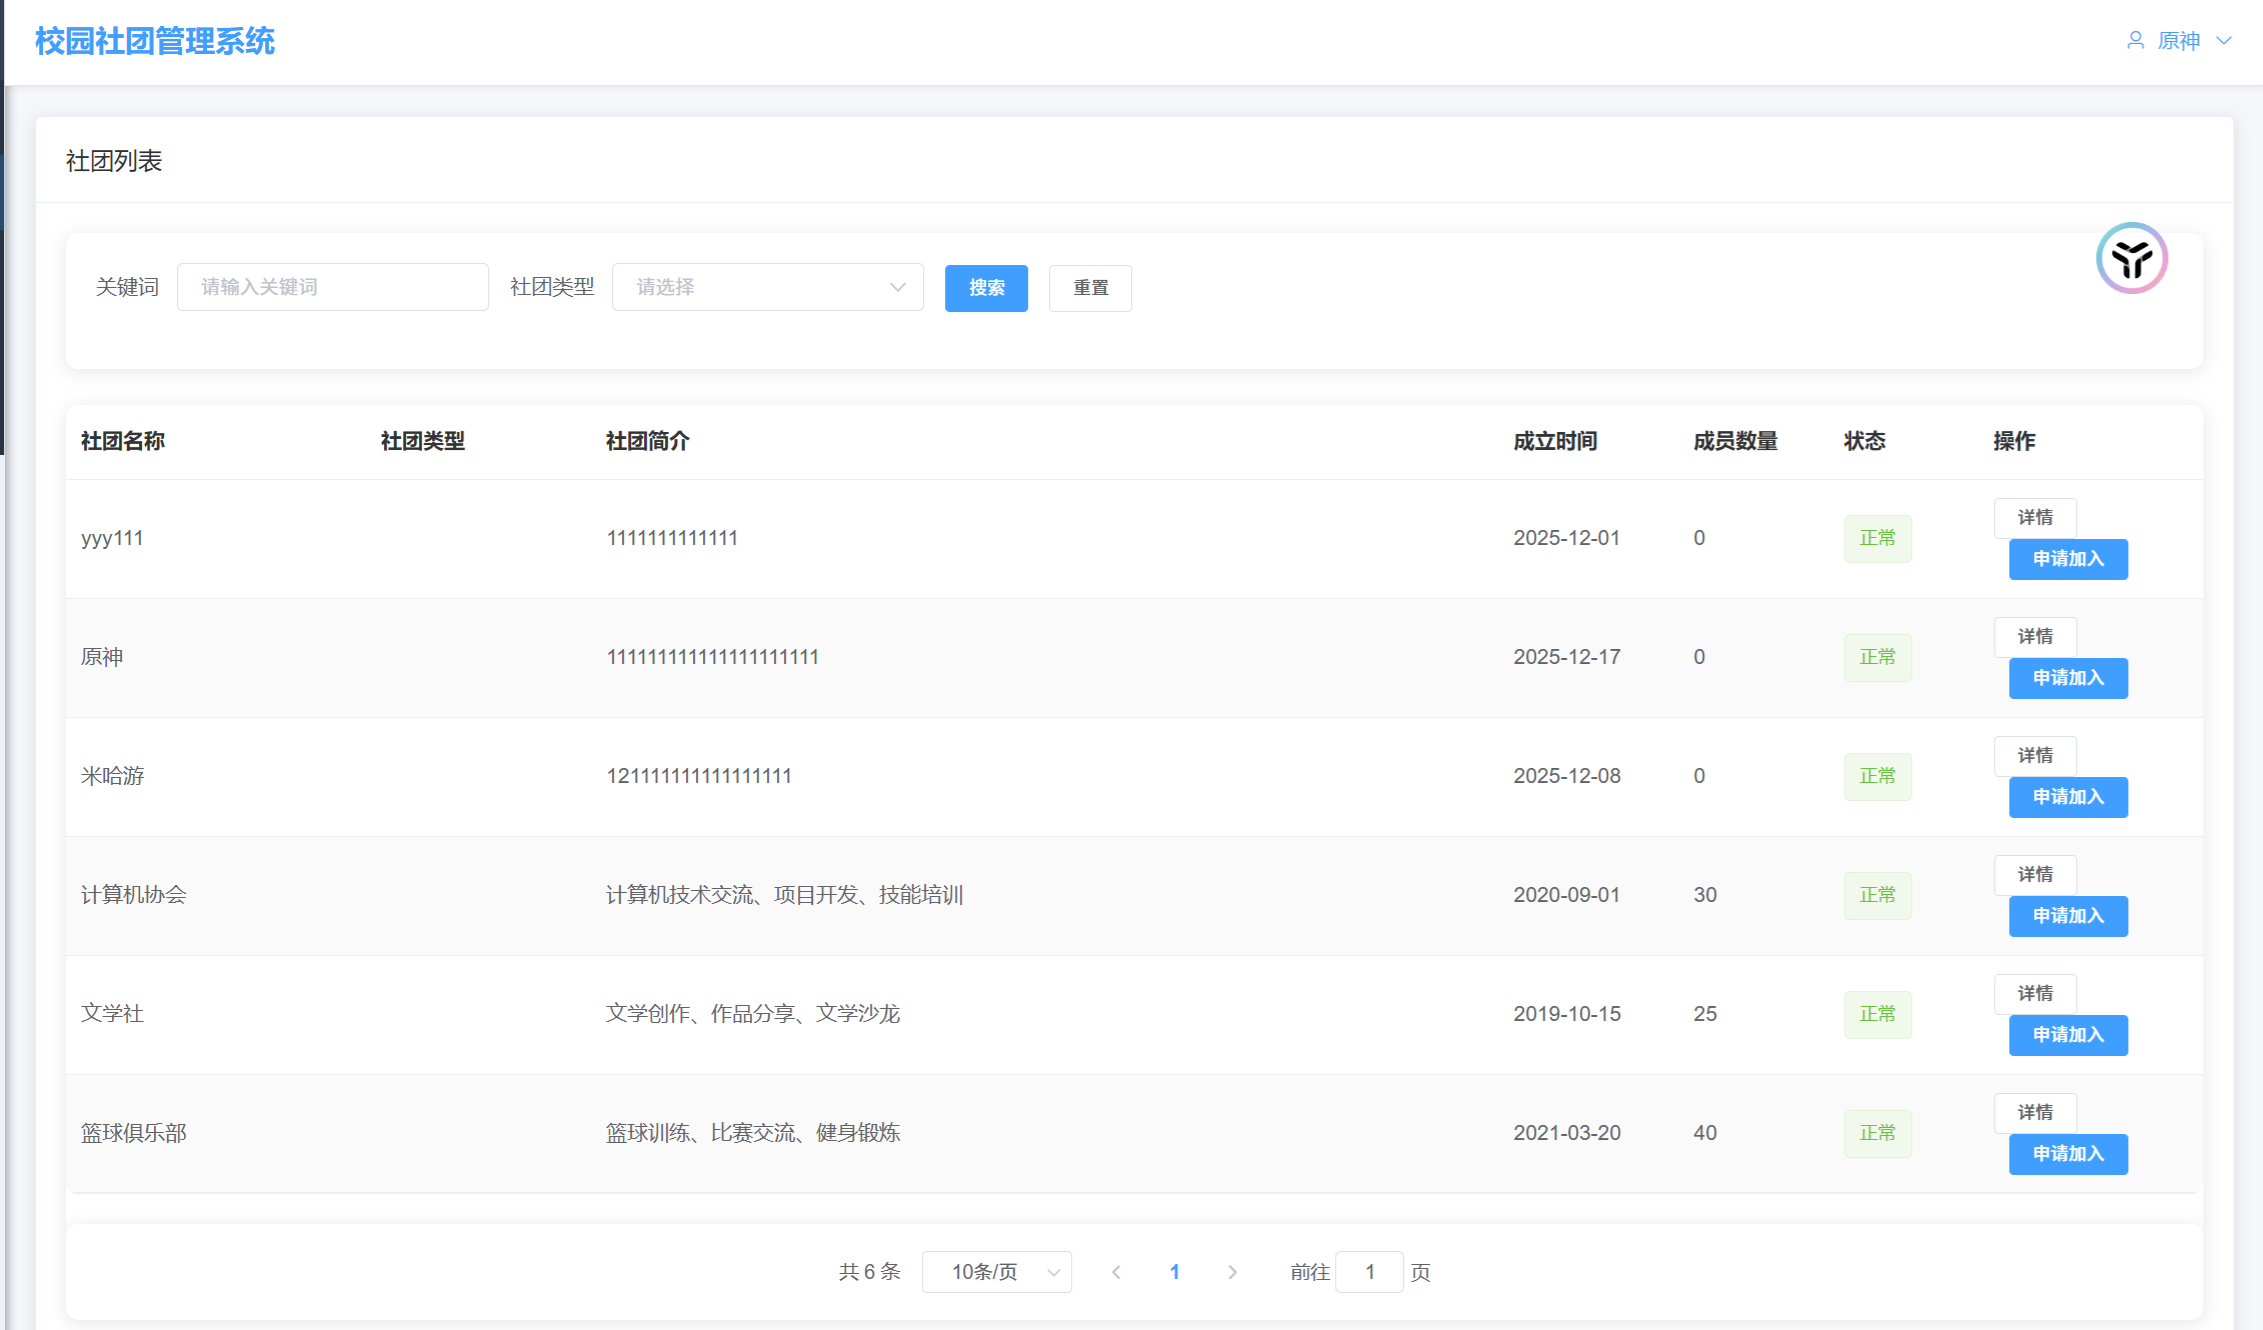Go to previous page arrow
Viewport: 2263px width, 1330px height.
coord(1116,1272)
